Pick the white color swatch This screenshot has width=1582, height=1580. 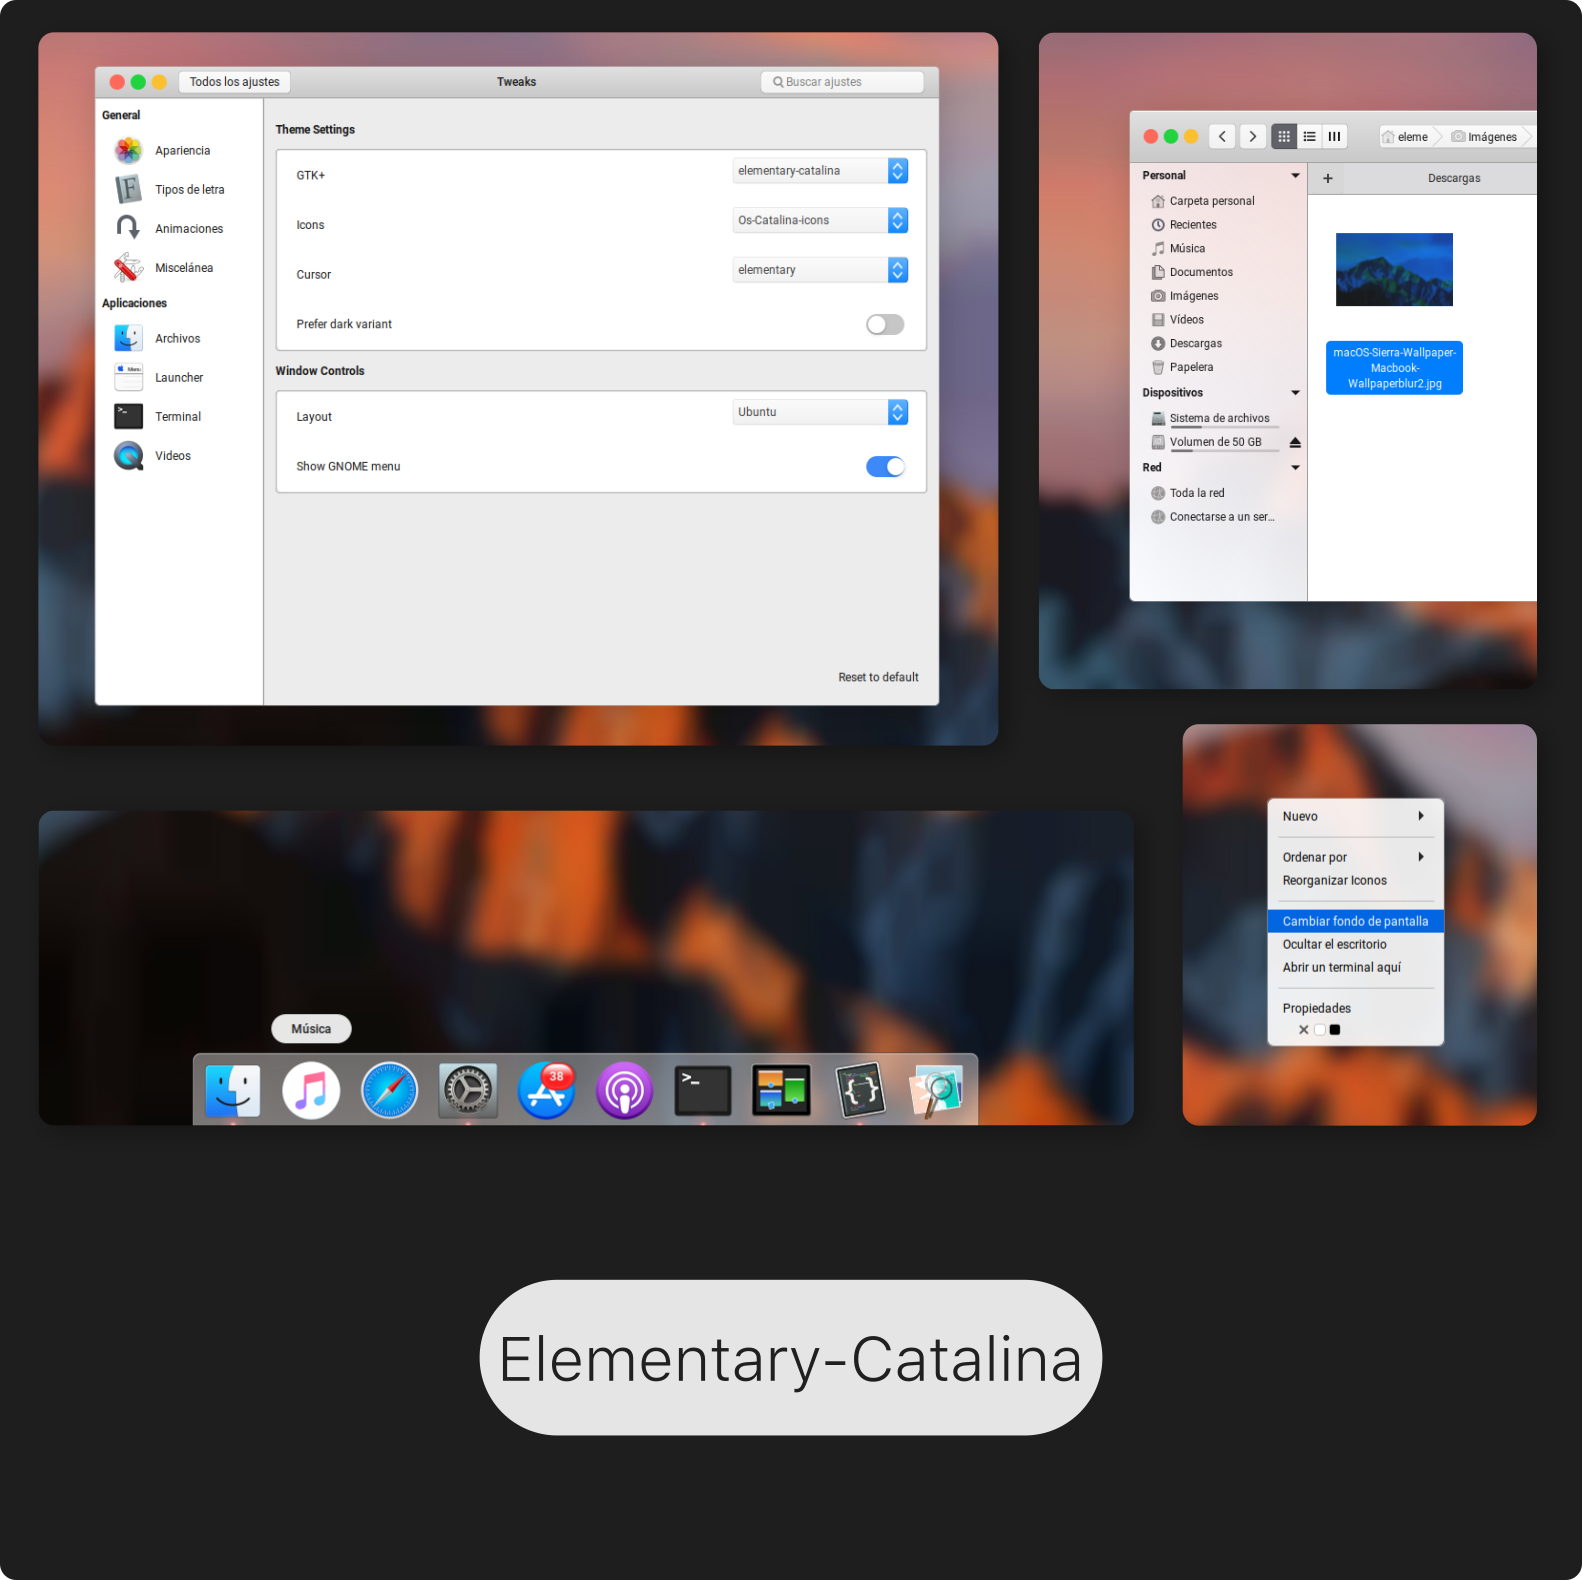click(x=1319, y=1030)
